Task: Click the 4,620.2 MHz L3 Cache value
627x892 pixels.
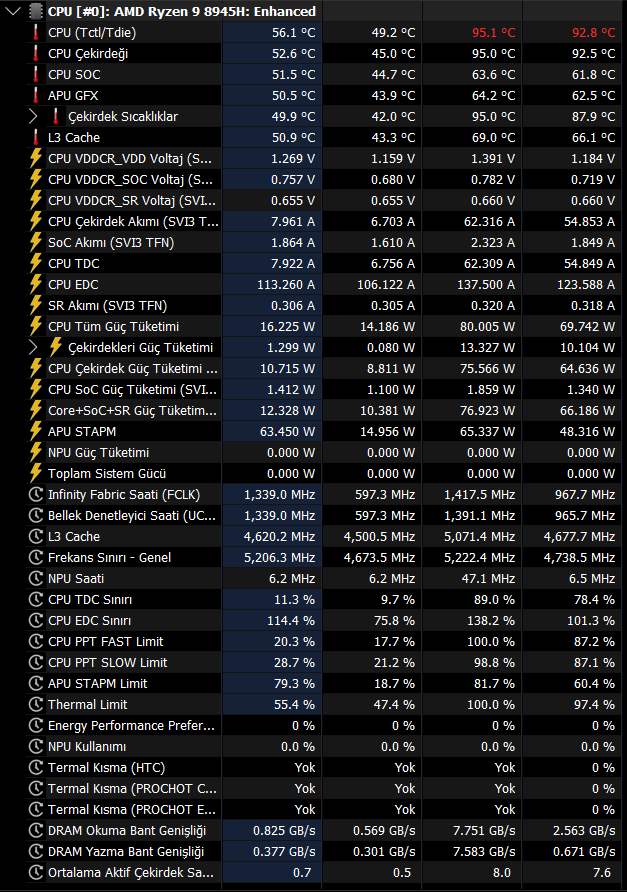Action: click(279, 536)
